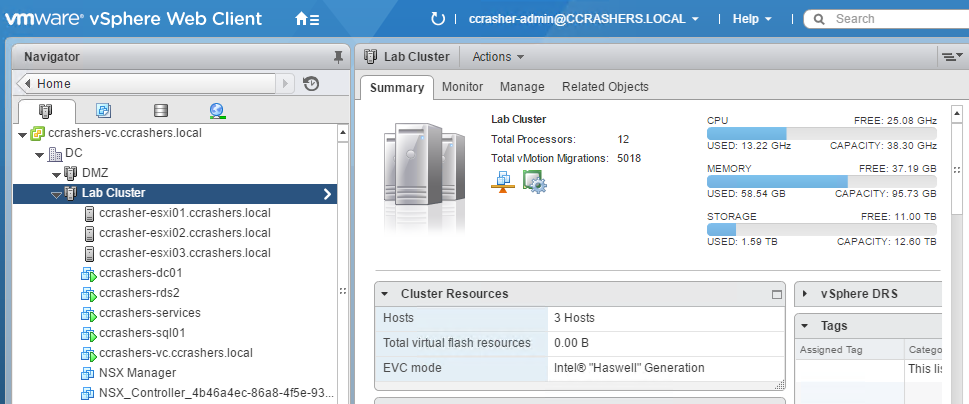Switch to Hosts and Clusters inventory tab
Viewport: 969px width, 404px height.
point(46,111)
